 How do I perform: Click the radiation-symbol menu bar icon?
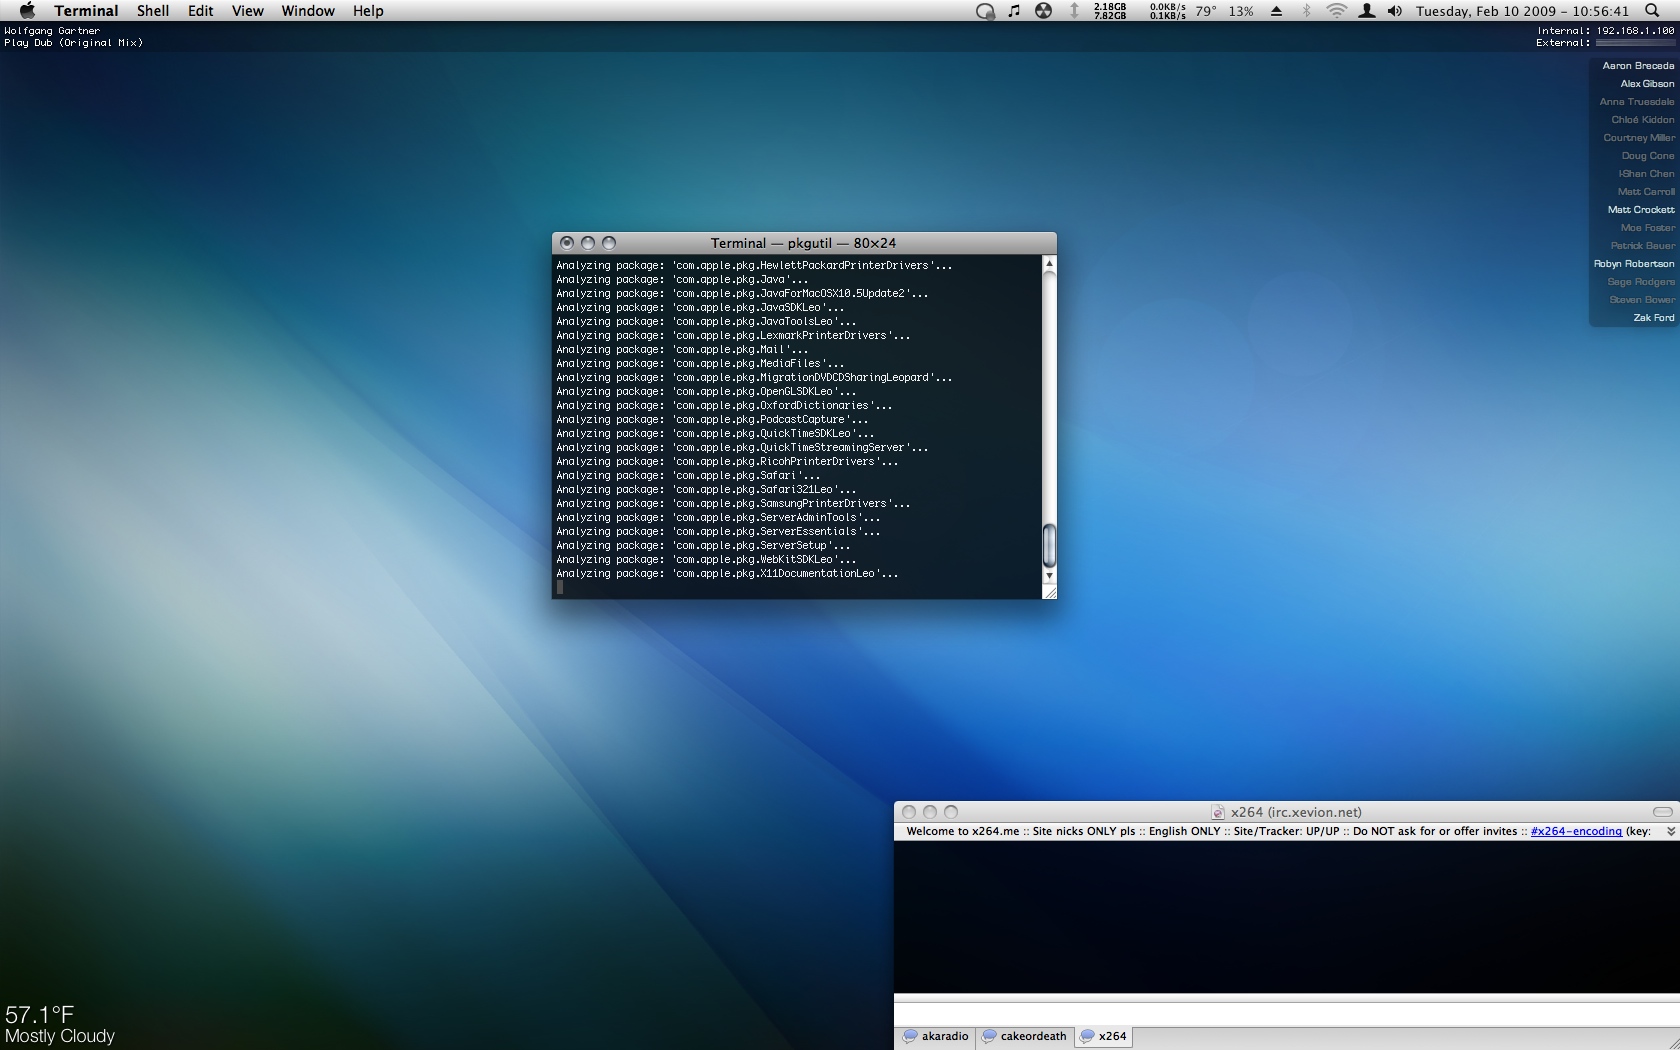point(1043,11)
